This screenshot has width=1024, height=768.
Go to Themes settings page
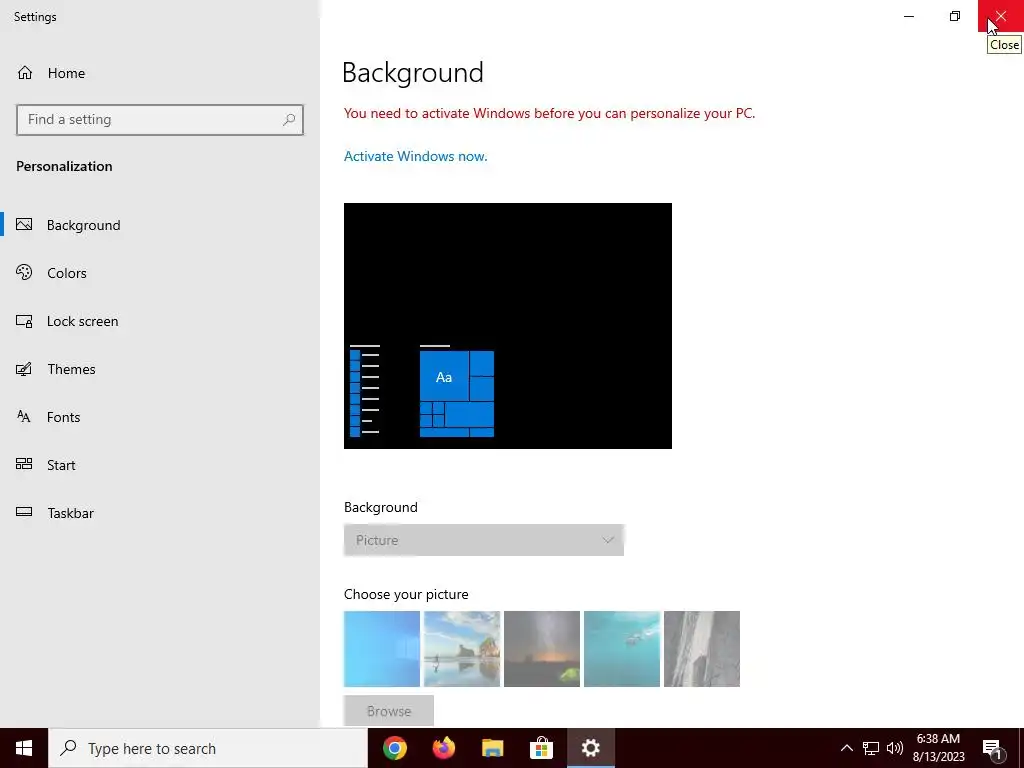click(x=160, y=369)
